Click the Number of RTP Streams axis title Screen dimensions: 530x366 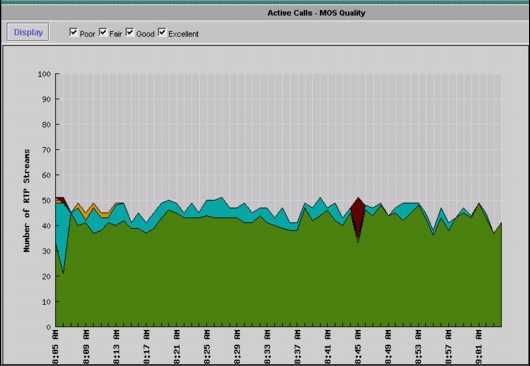pos(27,200)
